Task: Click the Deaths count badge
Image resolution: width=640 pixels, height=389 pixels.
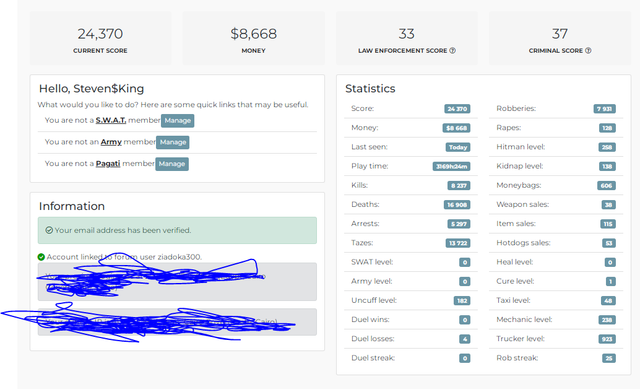Action: 457,205
